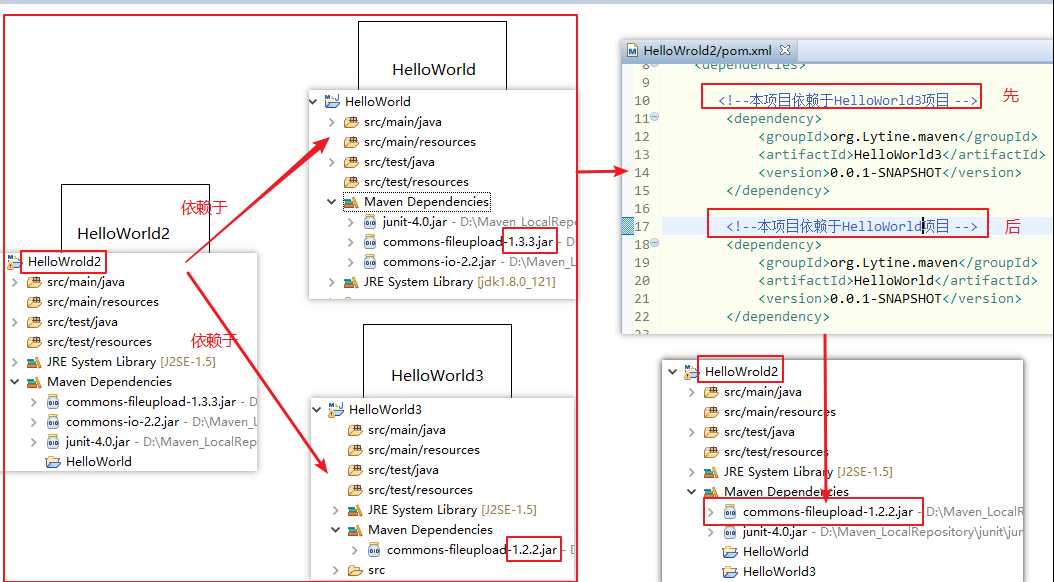Image resolution: width=1054 pixels, height=582 pixels.
Task: Click src/main/java package icon in HelloWorld project
Action: [351, 122]
